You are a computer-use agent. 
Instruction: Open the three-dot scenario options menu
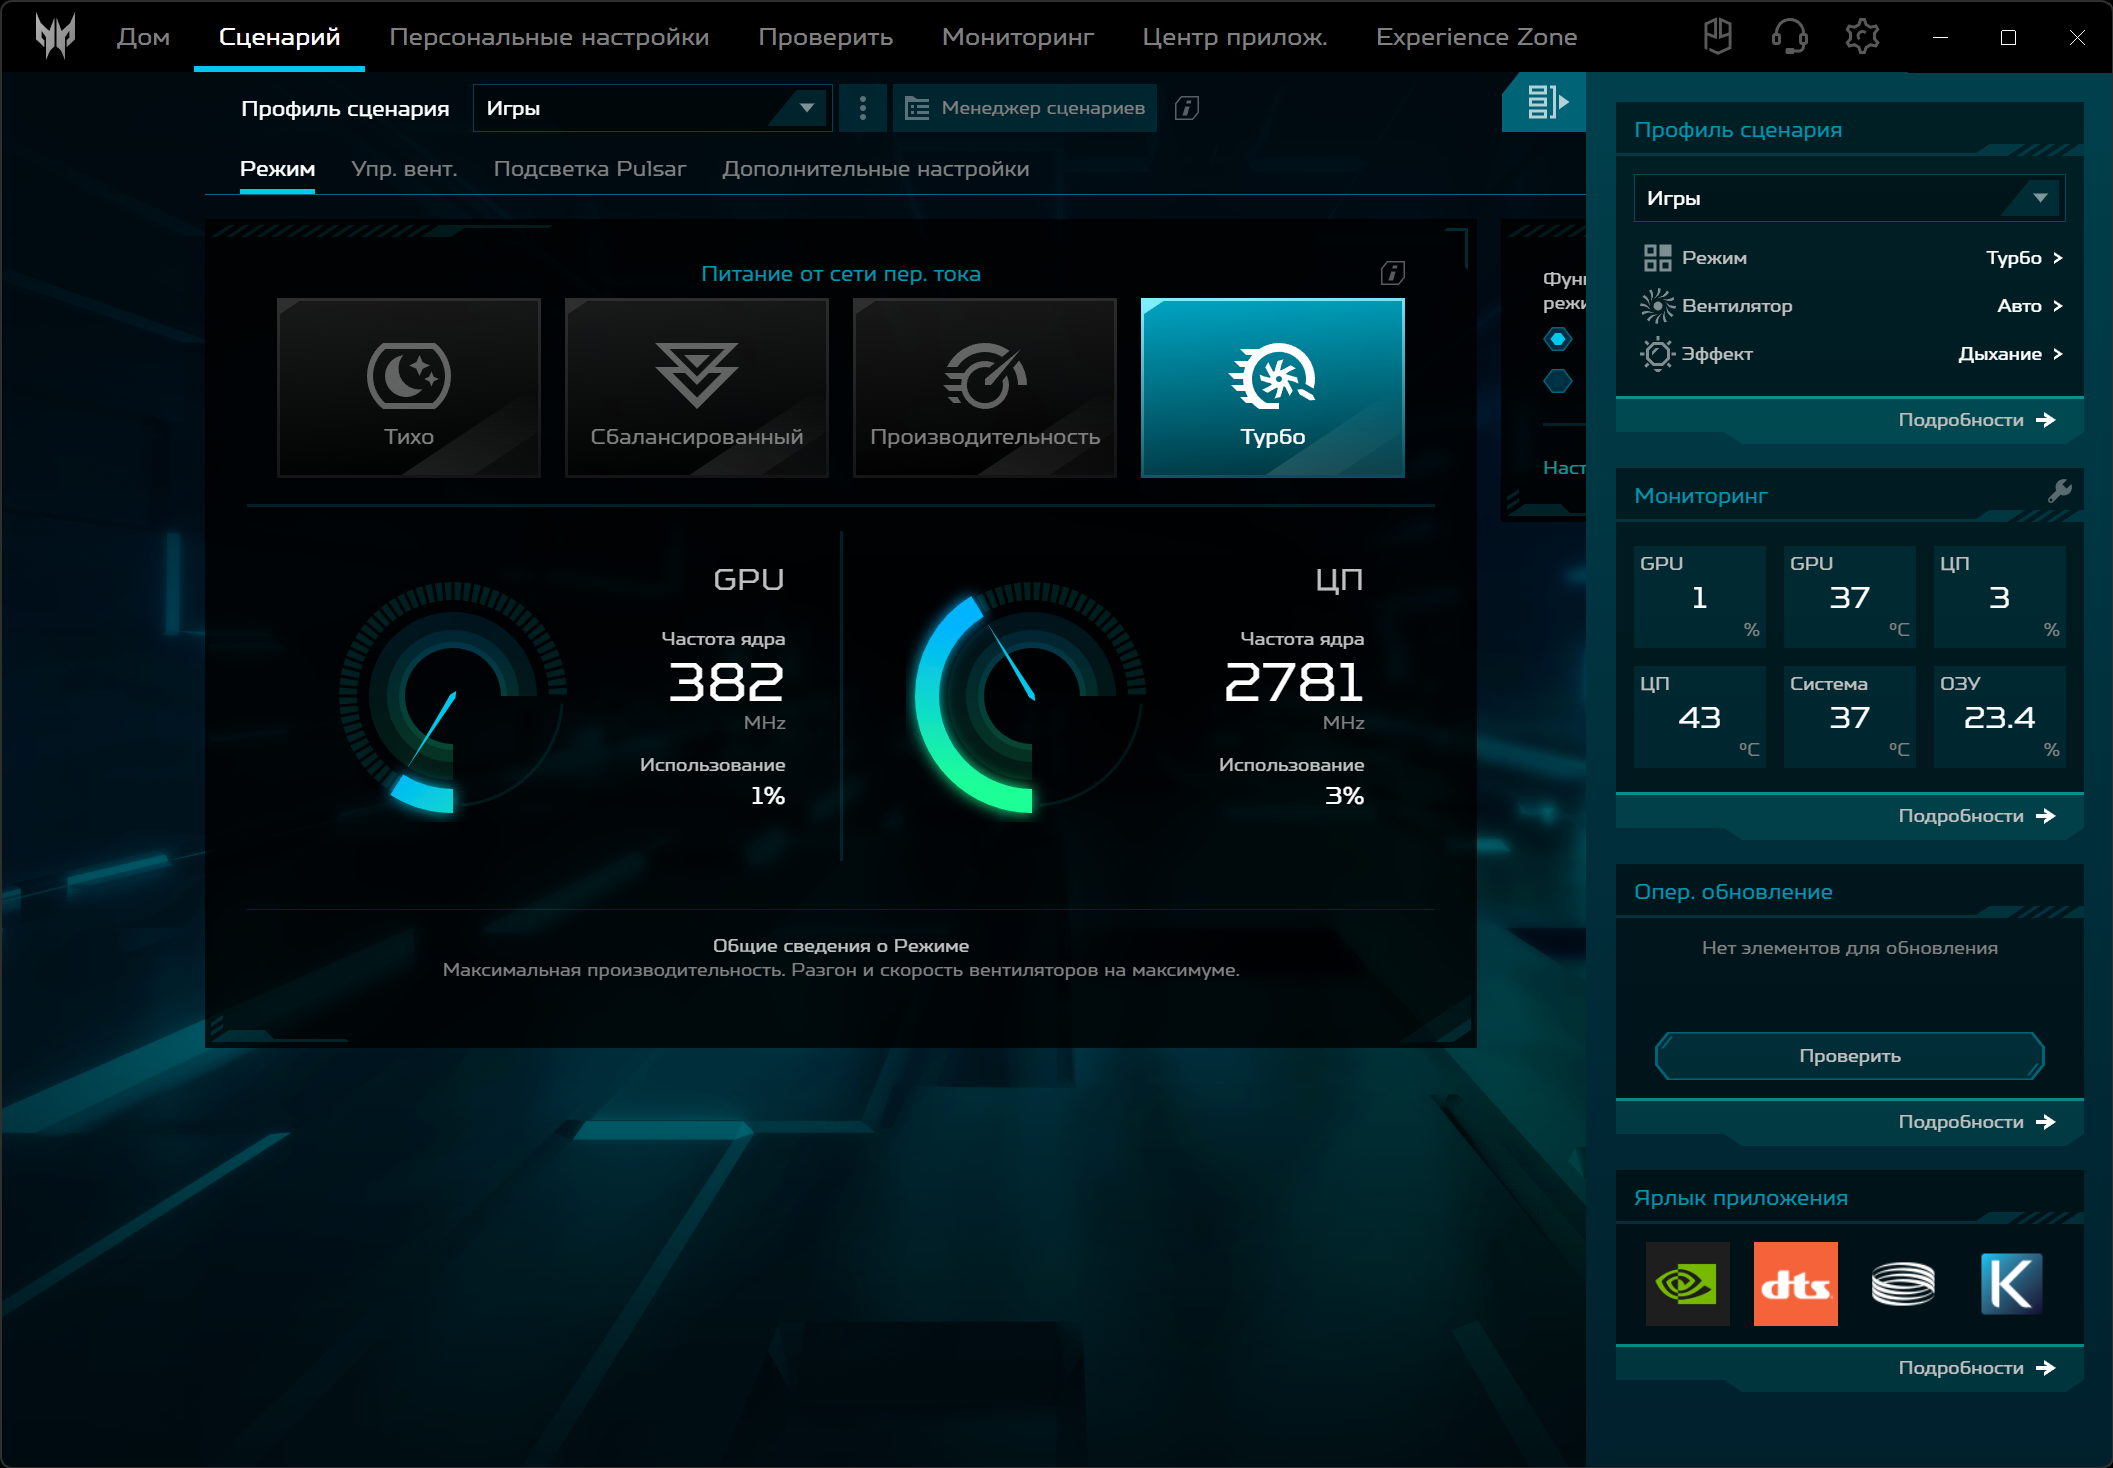click(863, 108)
